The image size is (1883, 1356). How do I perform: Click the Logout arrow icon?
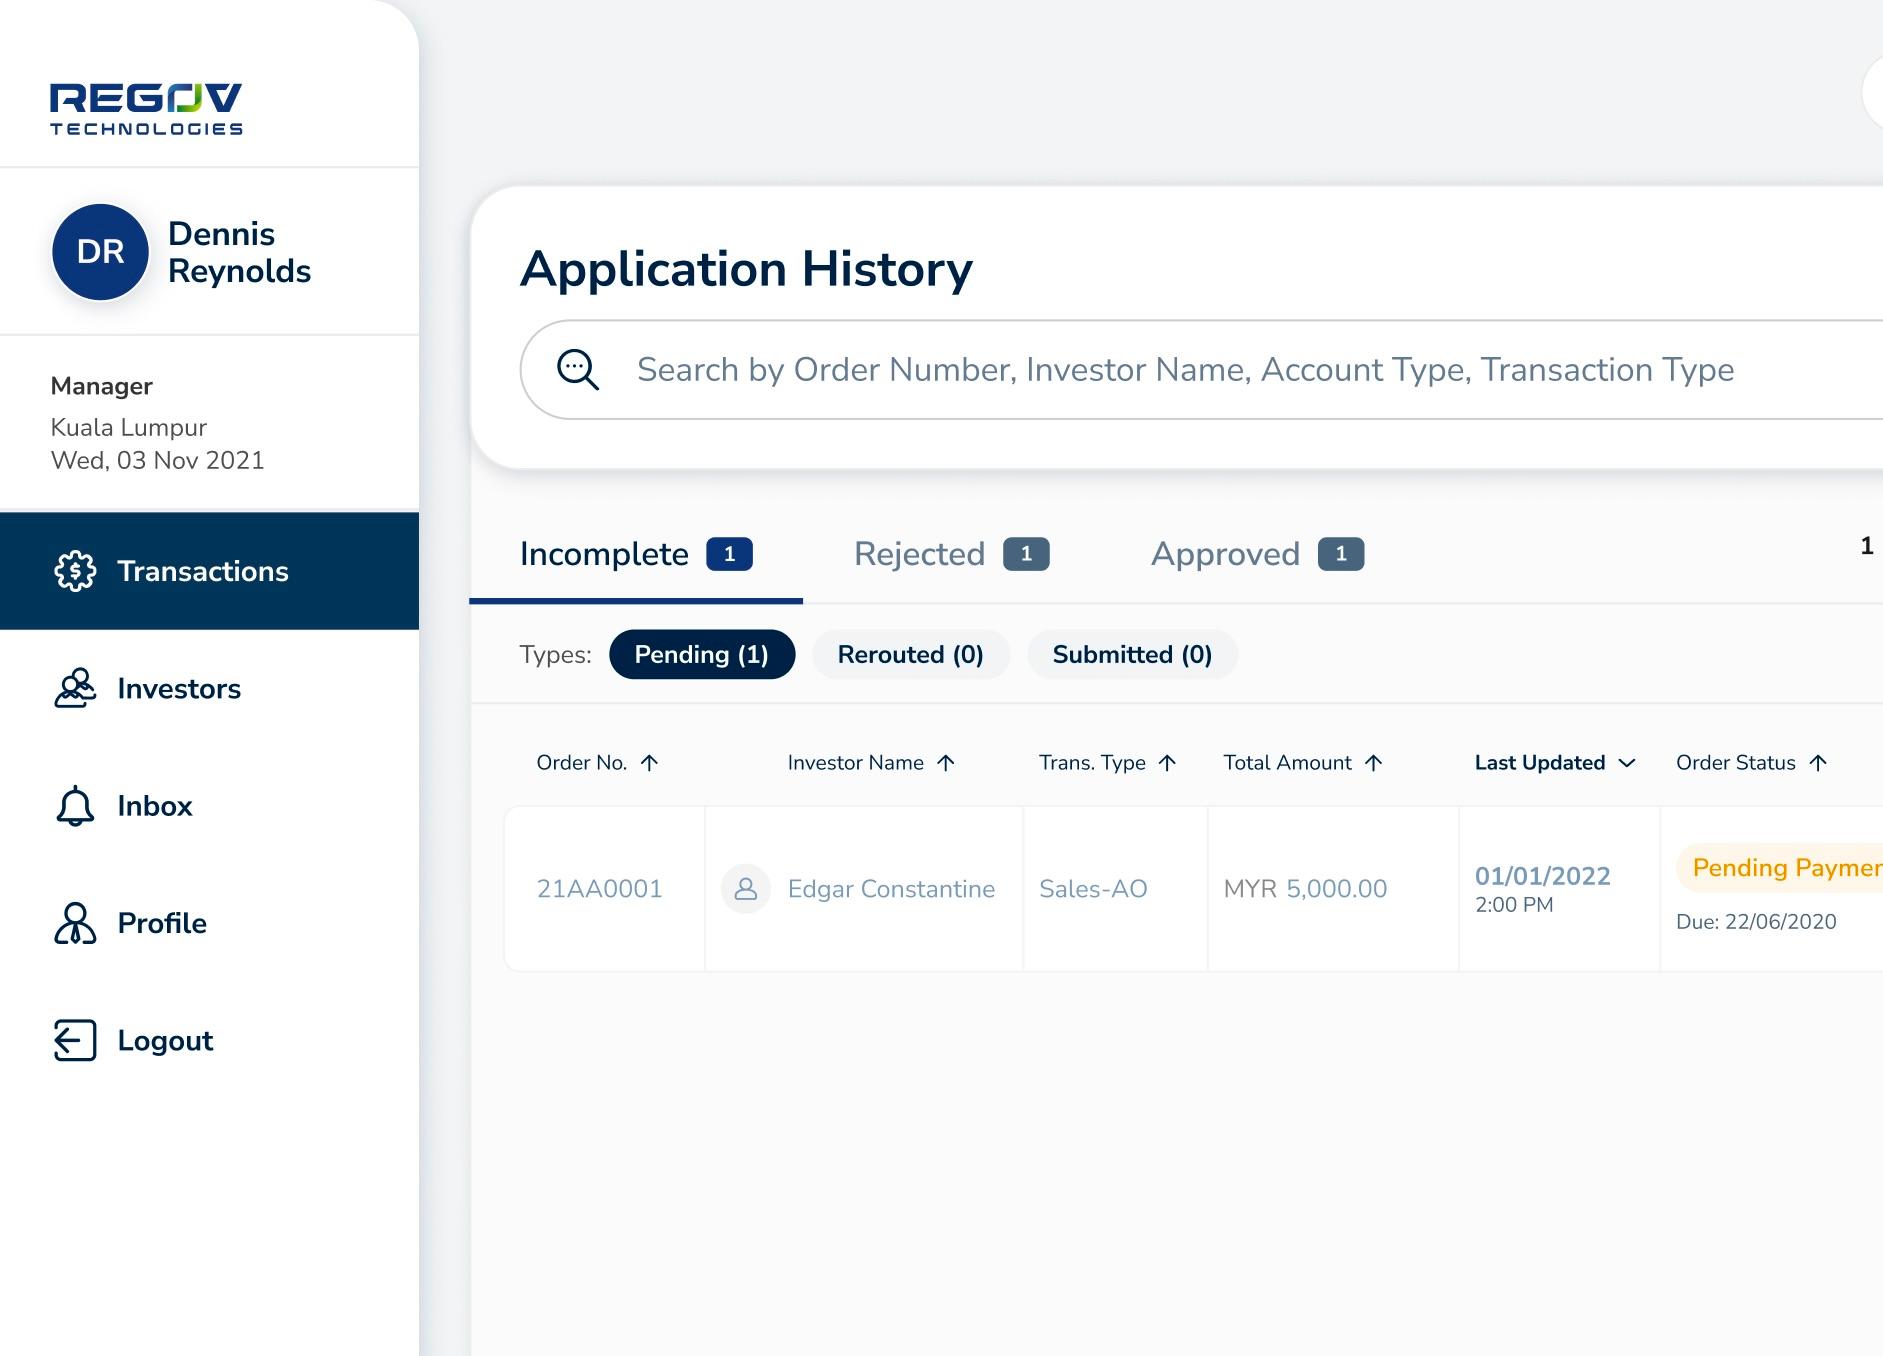tap(75, 1040)
